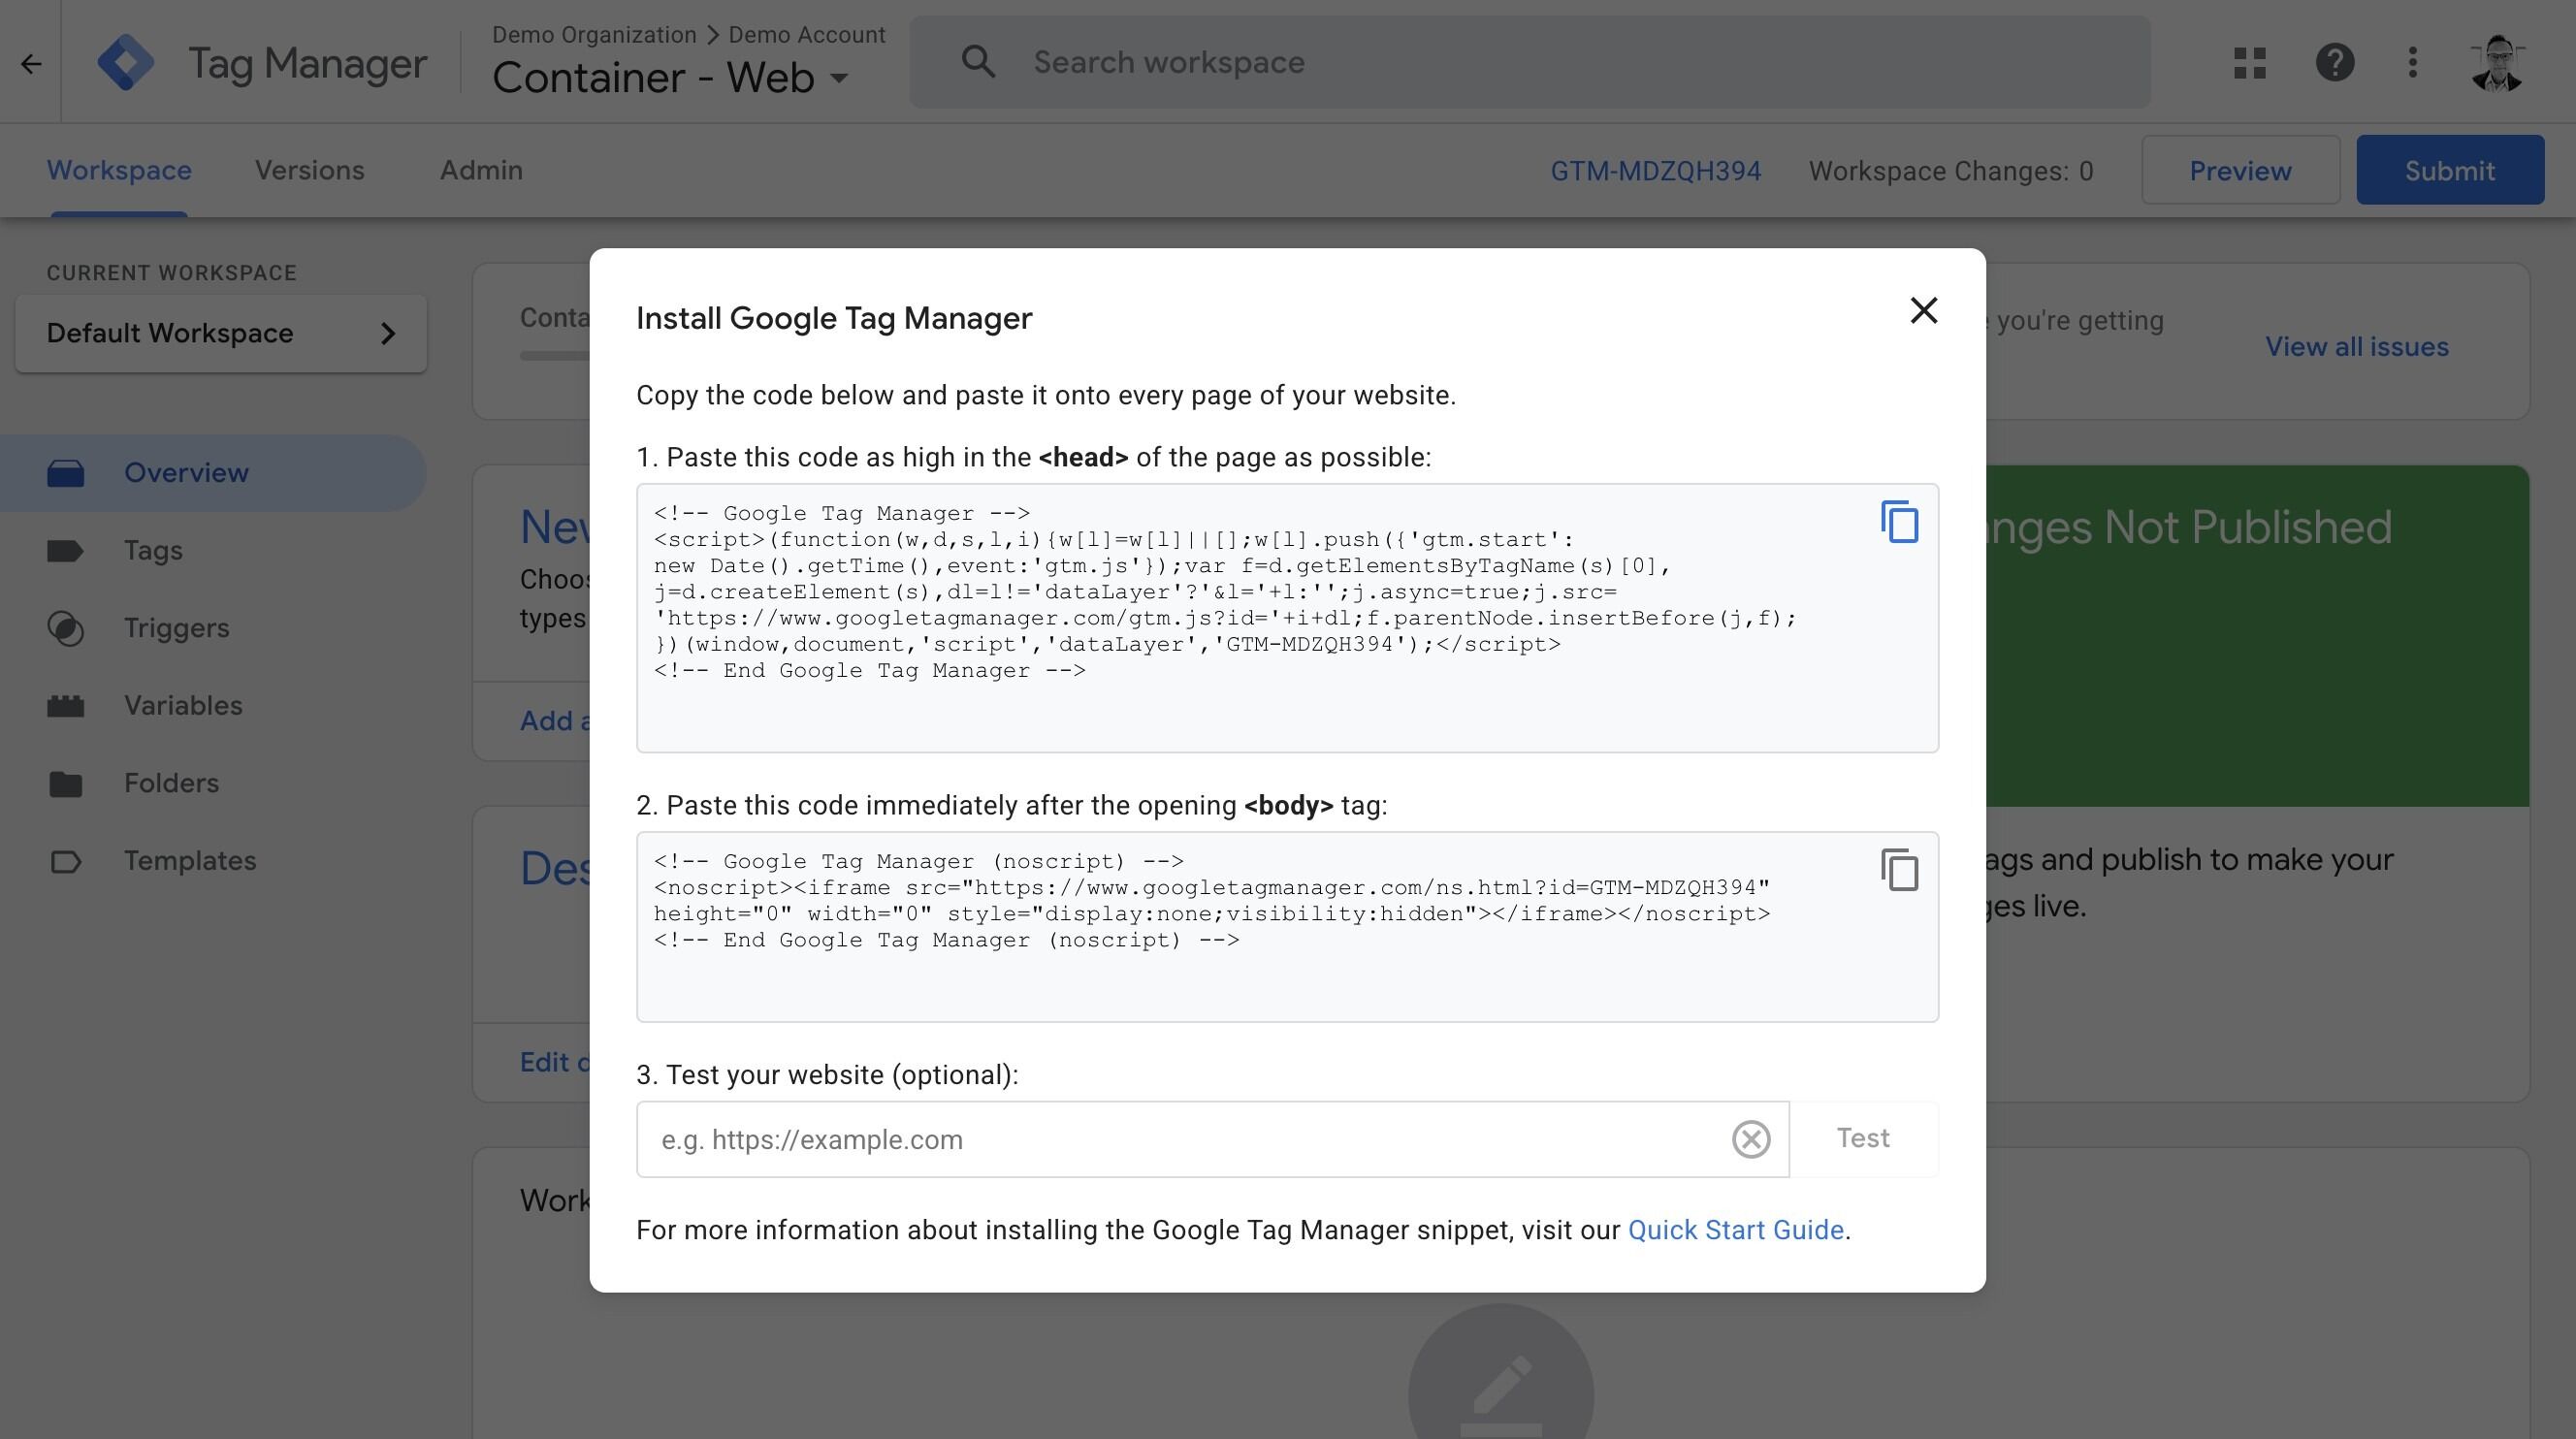The image size is (2576, 1439).
Task: Expand the Container - Web selector
Action: [841, 77]
